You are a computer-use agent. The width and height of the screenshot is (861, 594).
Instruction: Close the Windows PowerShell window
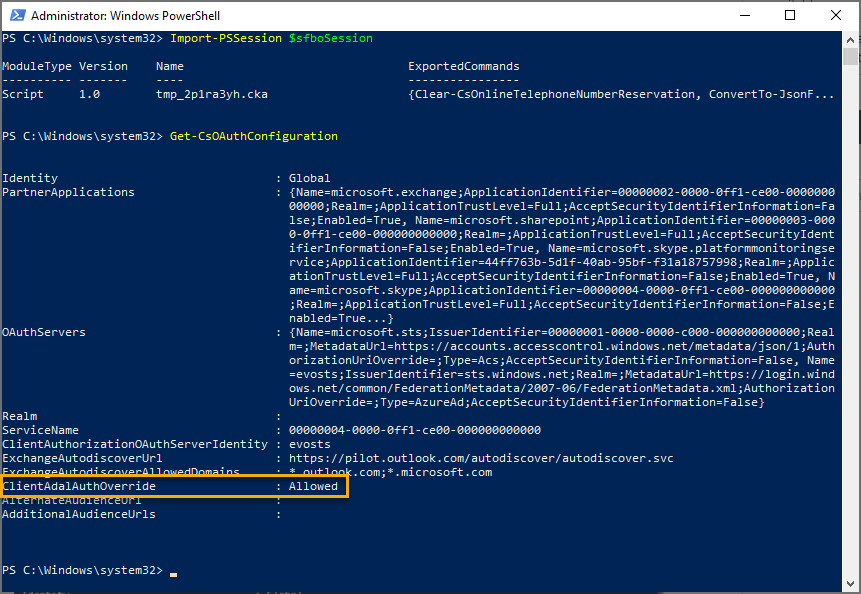point(836,15)
